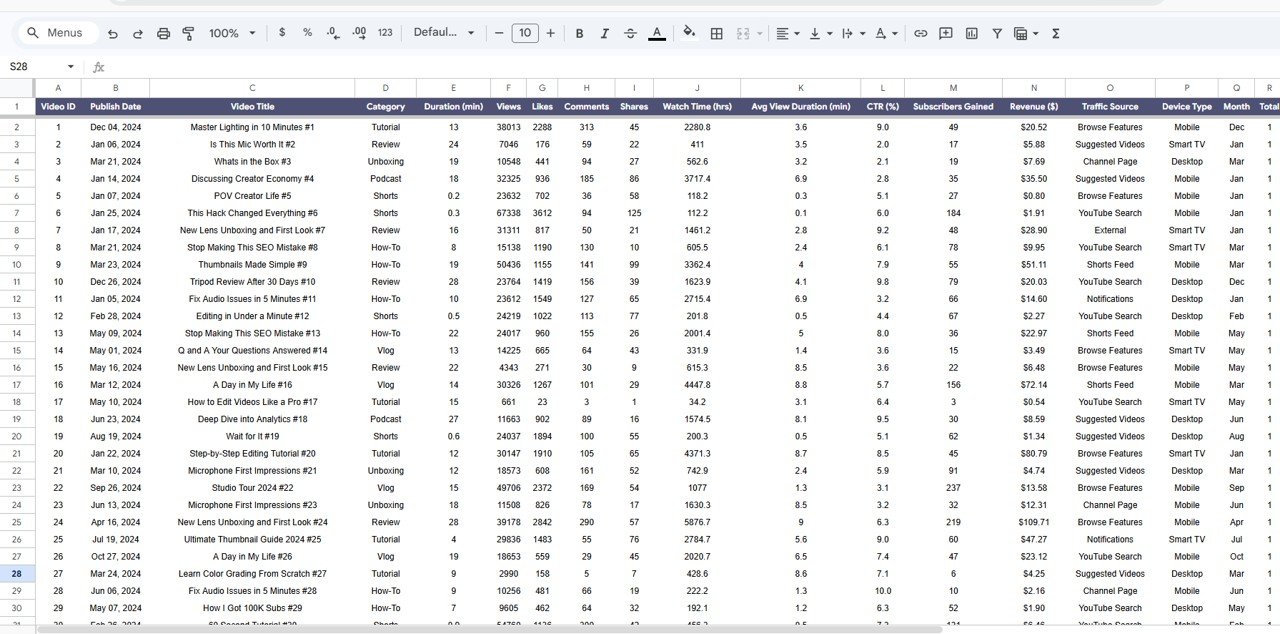Apply the Paint format tool
This screenshot has height=634, width=1280.
pos(187,33)
